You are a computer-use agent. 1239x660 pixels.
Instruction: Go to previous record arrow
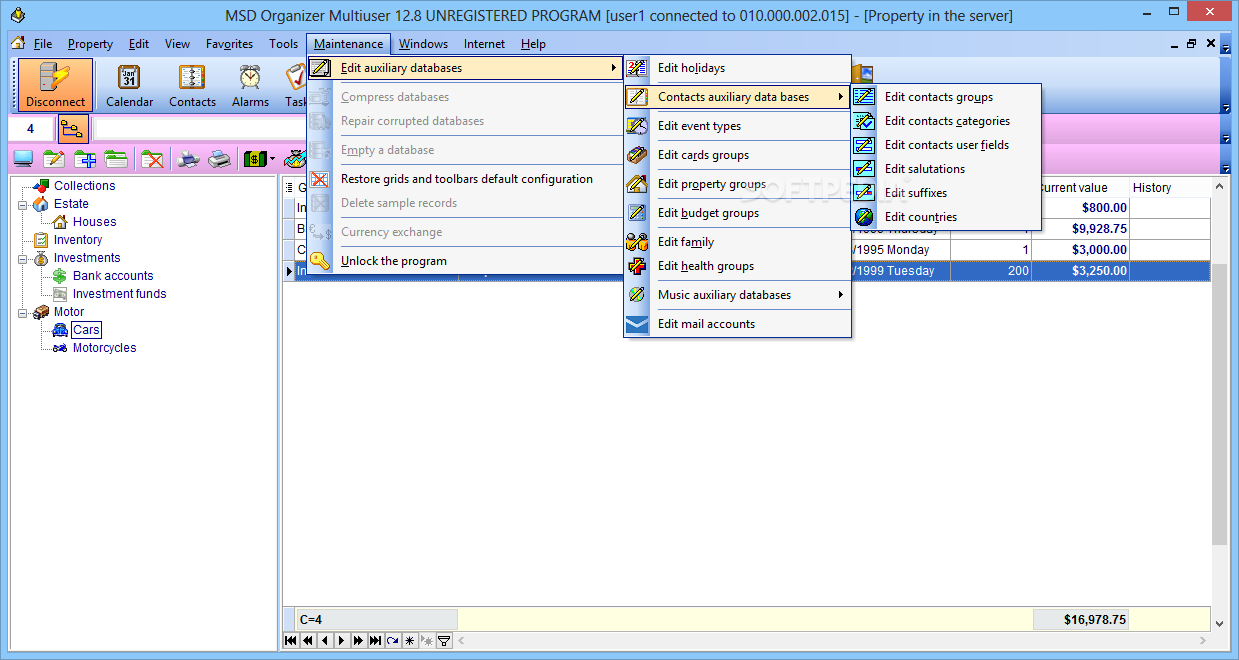coord(325,640)
